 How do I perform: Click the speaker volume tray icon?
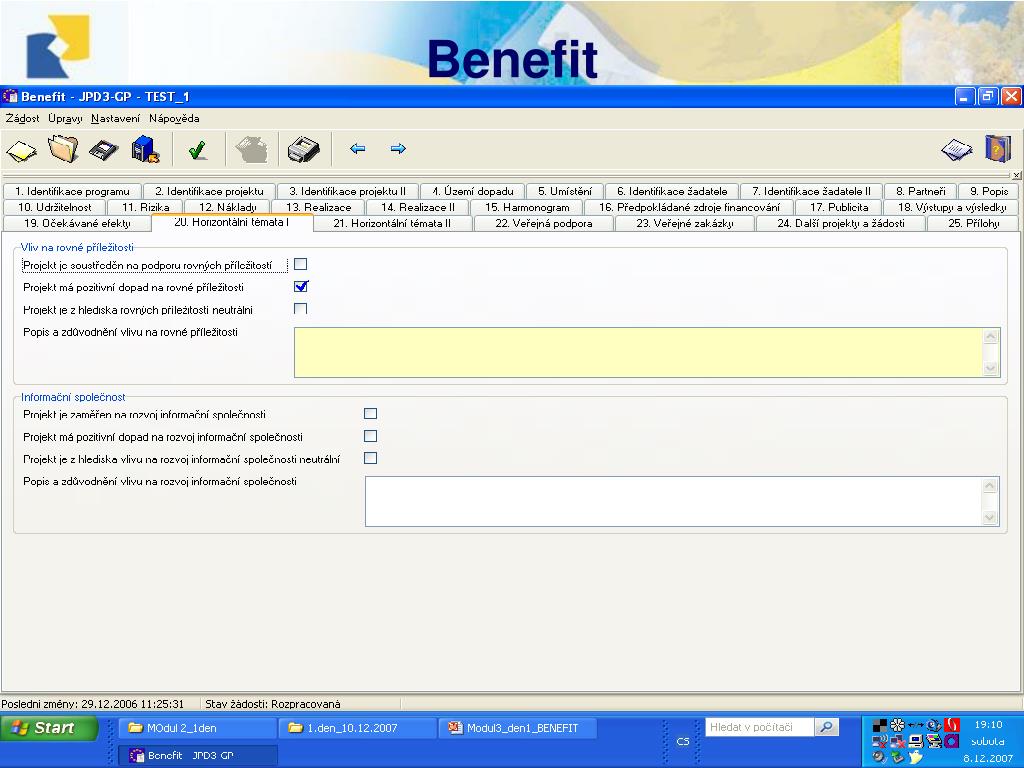(878, 757)
